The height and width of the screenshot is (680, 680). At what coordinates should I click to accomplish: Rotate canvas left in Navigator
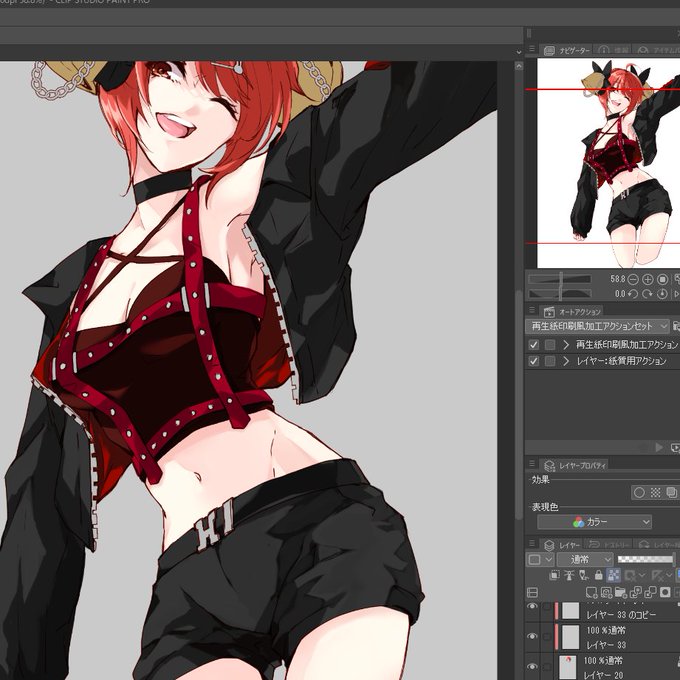[x=633, y=294]
